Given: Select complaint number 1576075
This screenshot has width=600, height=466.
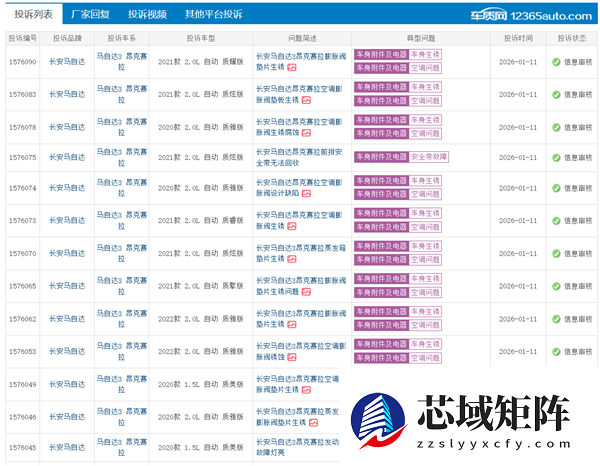Looking at the screenshot, I should tap(23, 157).
